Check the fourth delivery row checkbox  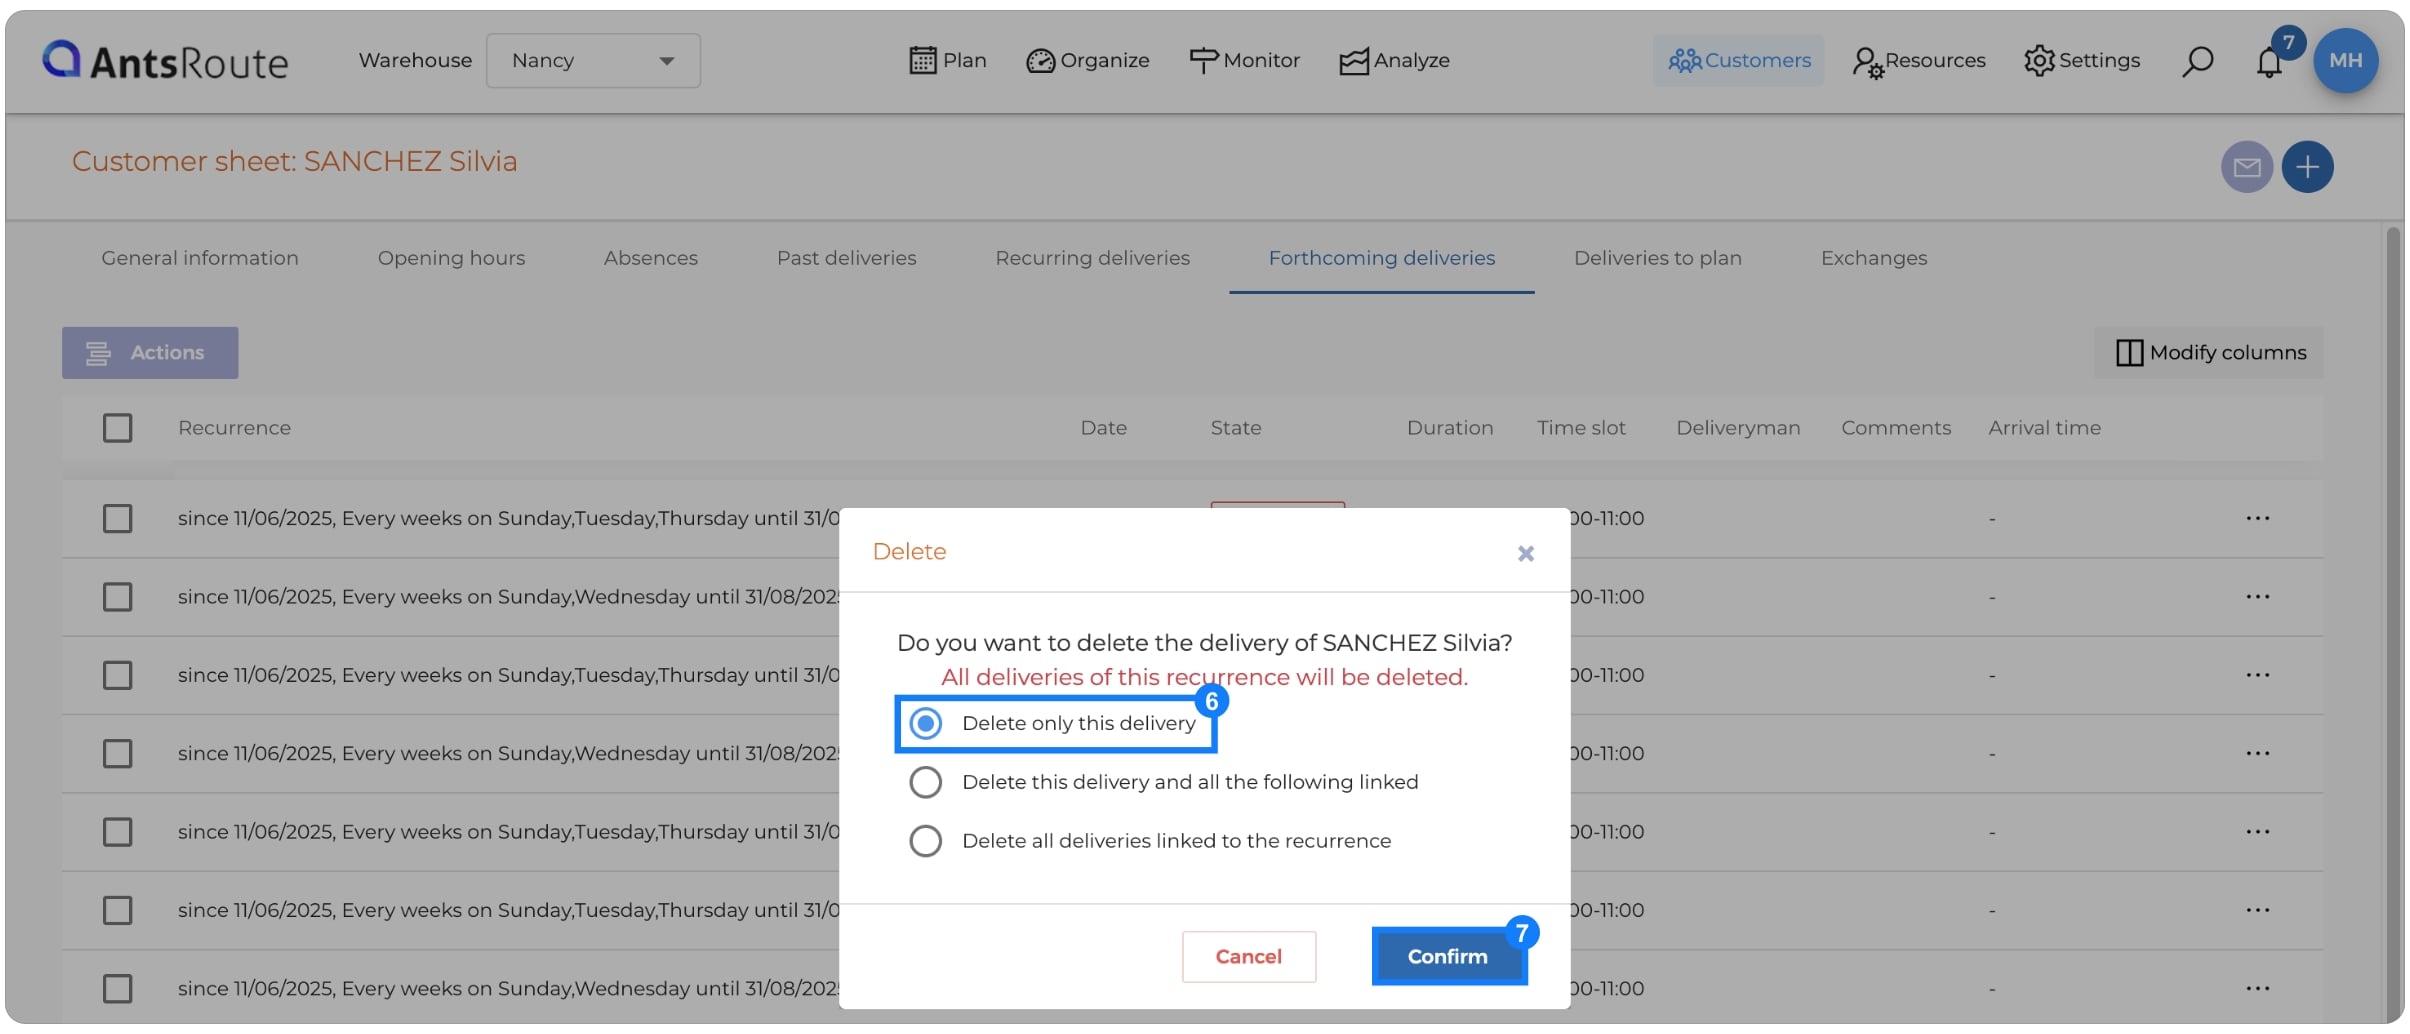click(117, 753)
